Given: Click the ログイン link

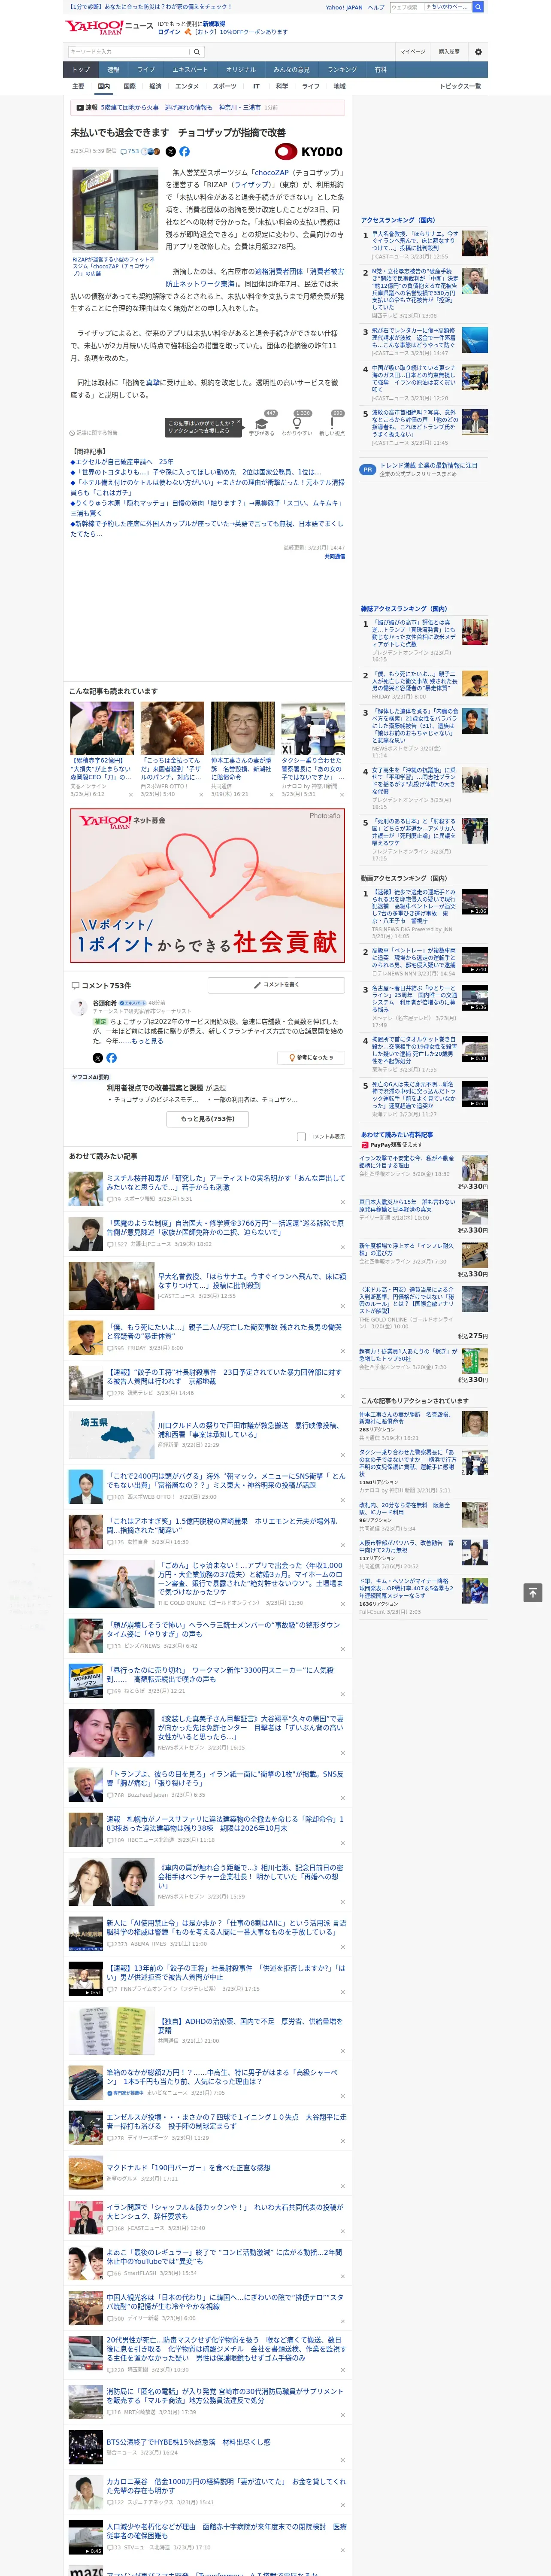Looking at the screenshot, I should [169, 32].
